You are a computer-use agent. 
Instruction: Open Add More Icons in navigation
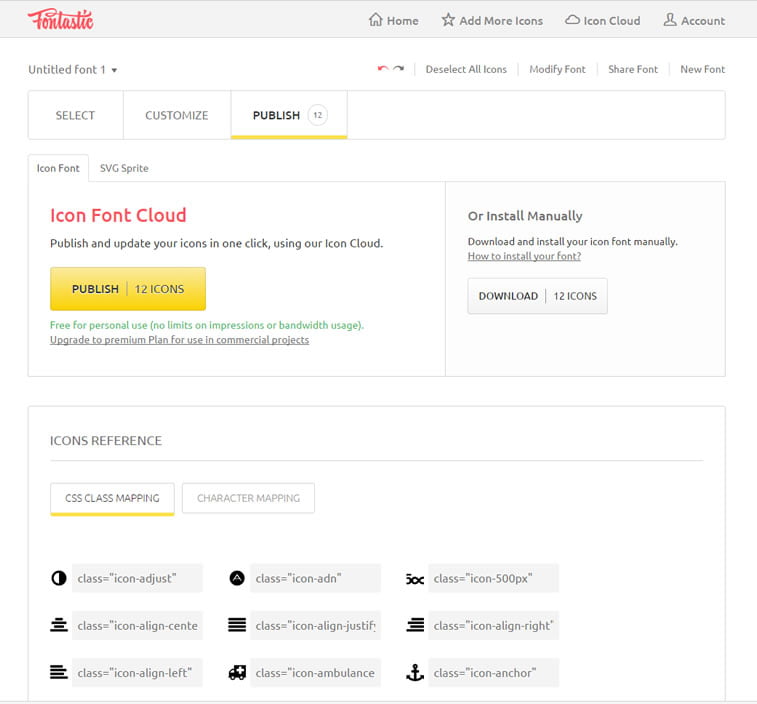tap(492, 20)
